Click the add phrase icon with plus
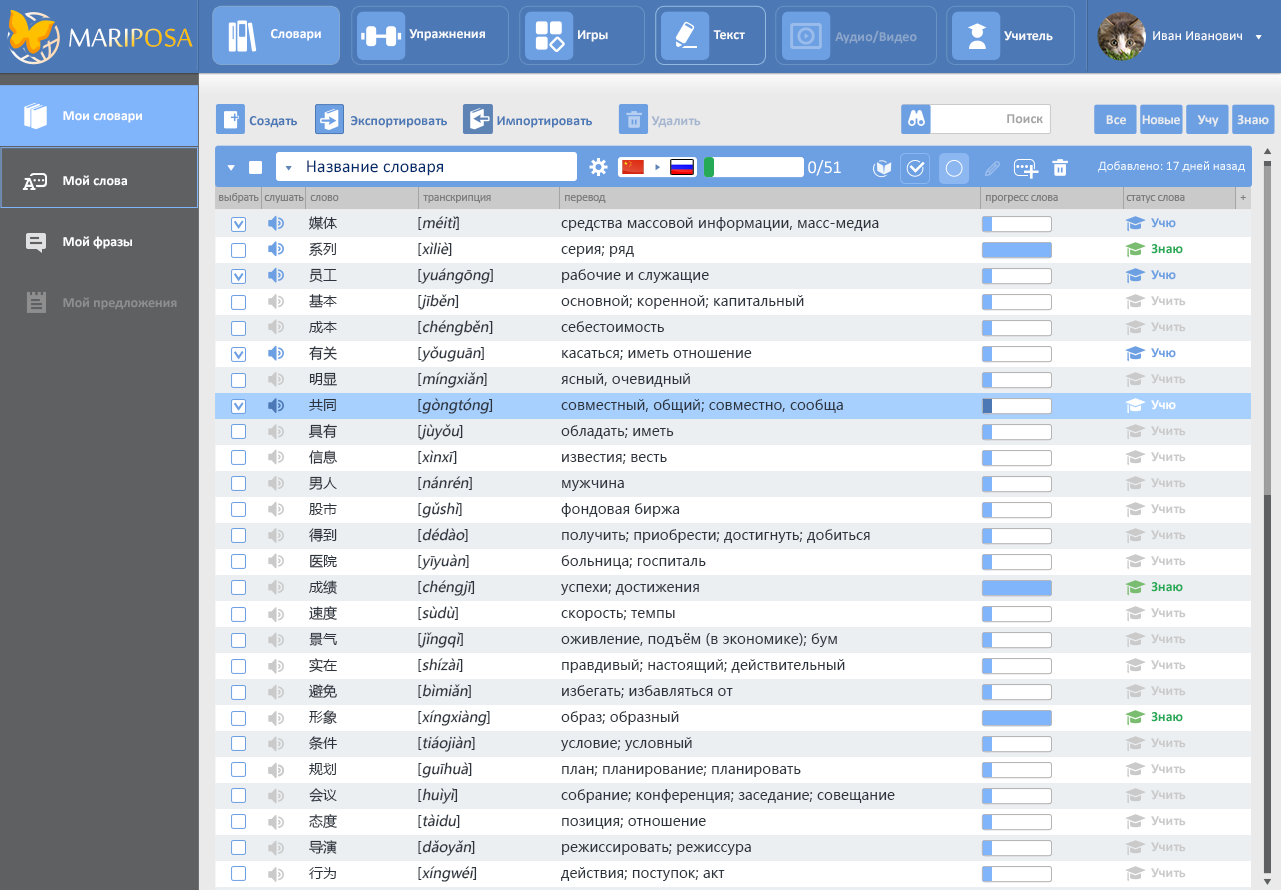The image size is (1281, 890). pyautogui.click(x=1025, y=168)
